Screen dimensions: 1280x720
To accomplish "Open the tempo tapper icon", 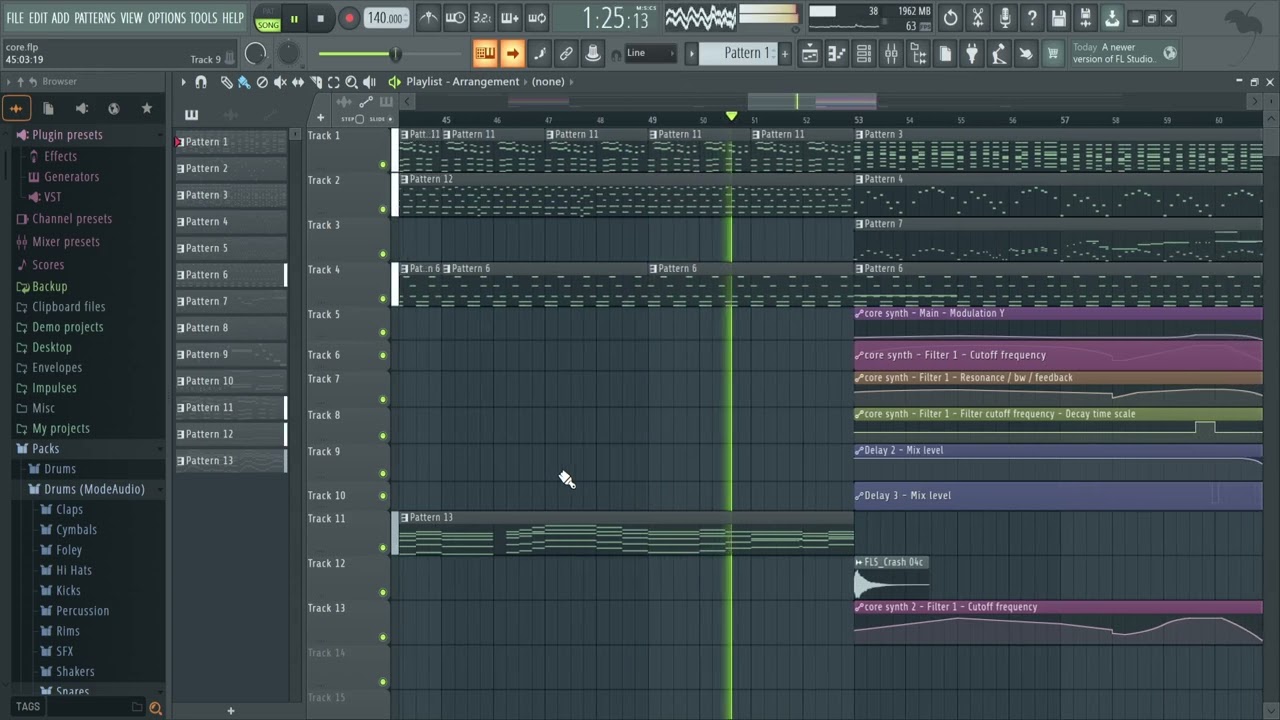I will [998, 53].
